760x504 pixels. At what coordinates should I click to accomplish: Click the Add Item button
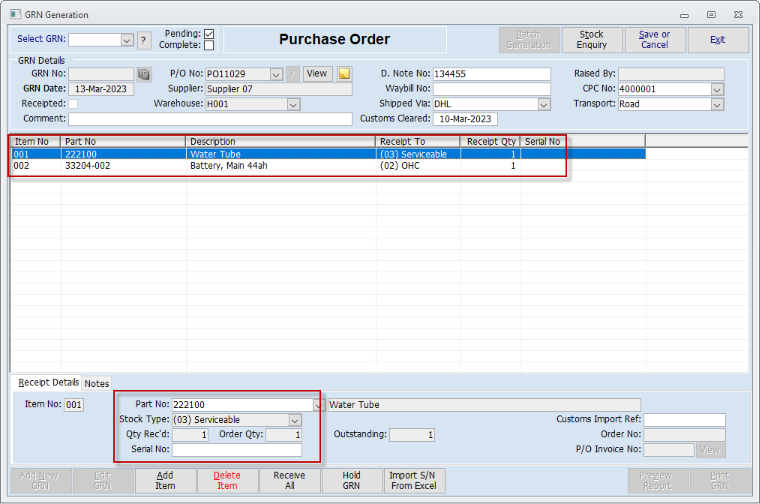[165, 481]
